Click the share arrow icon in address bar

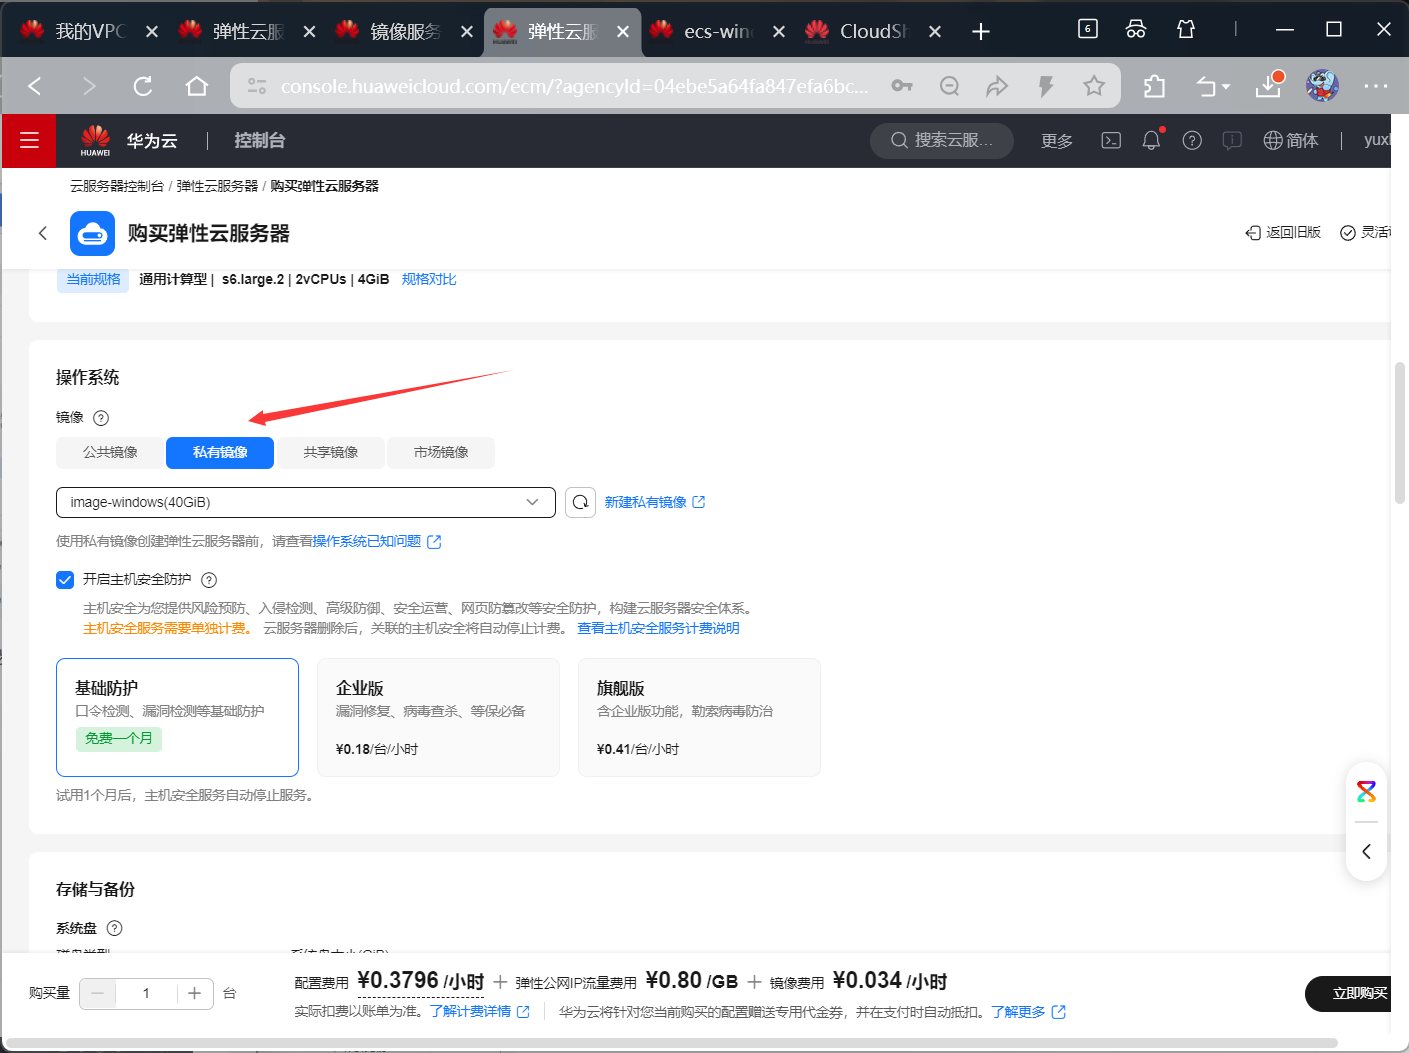coord(997,86)
